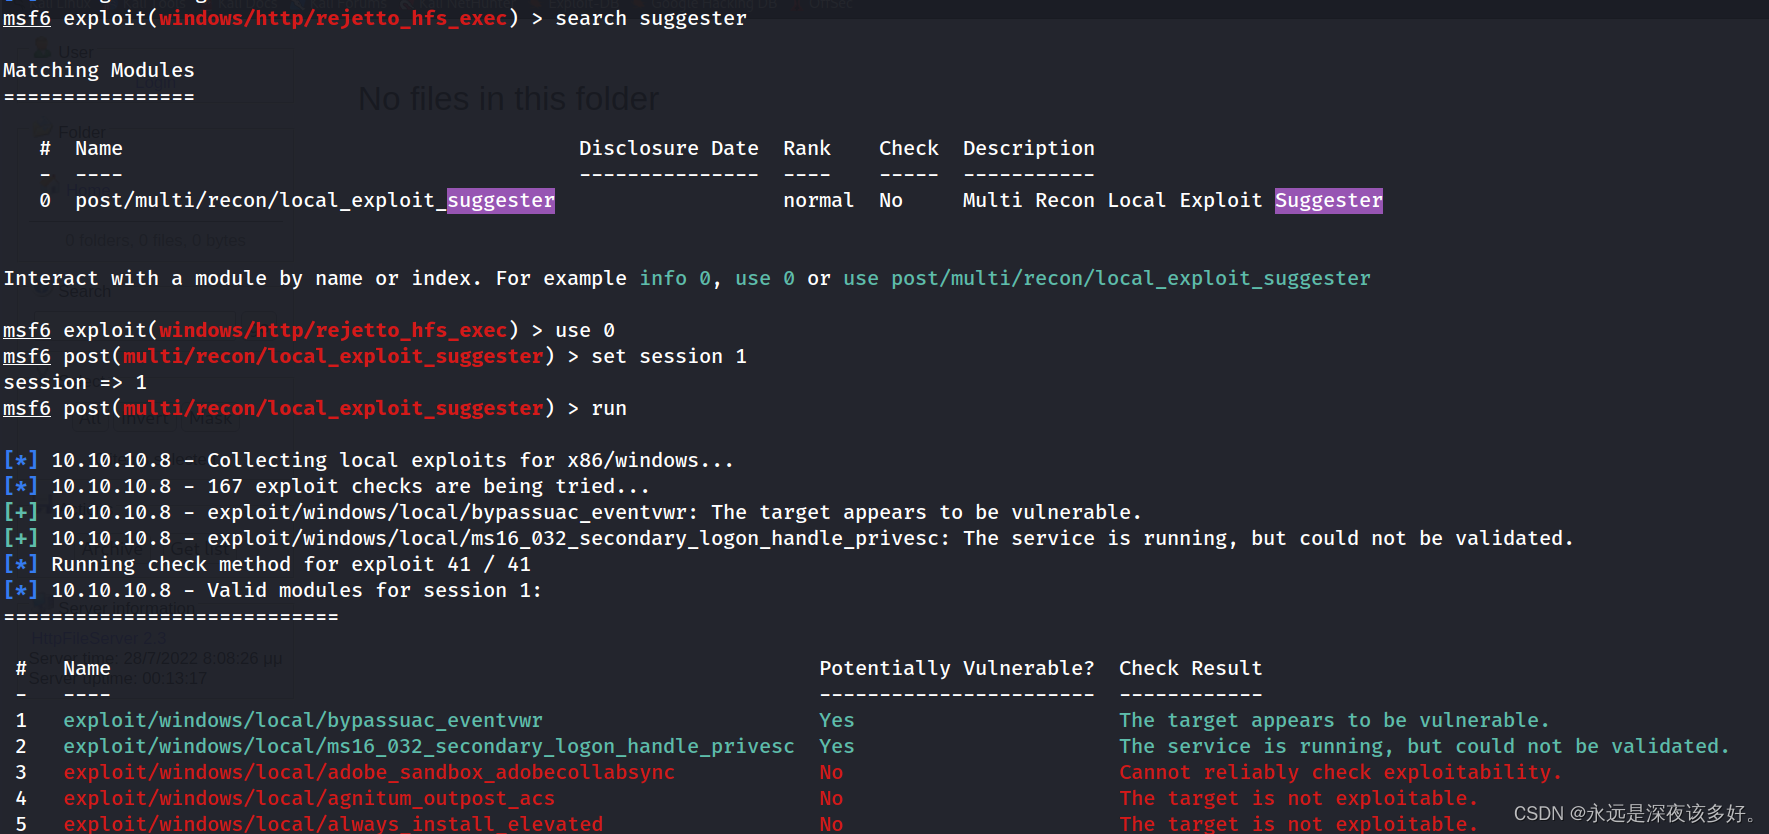Click the 'info 0' example in hint line

(x=675, y=278)
